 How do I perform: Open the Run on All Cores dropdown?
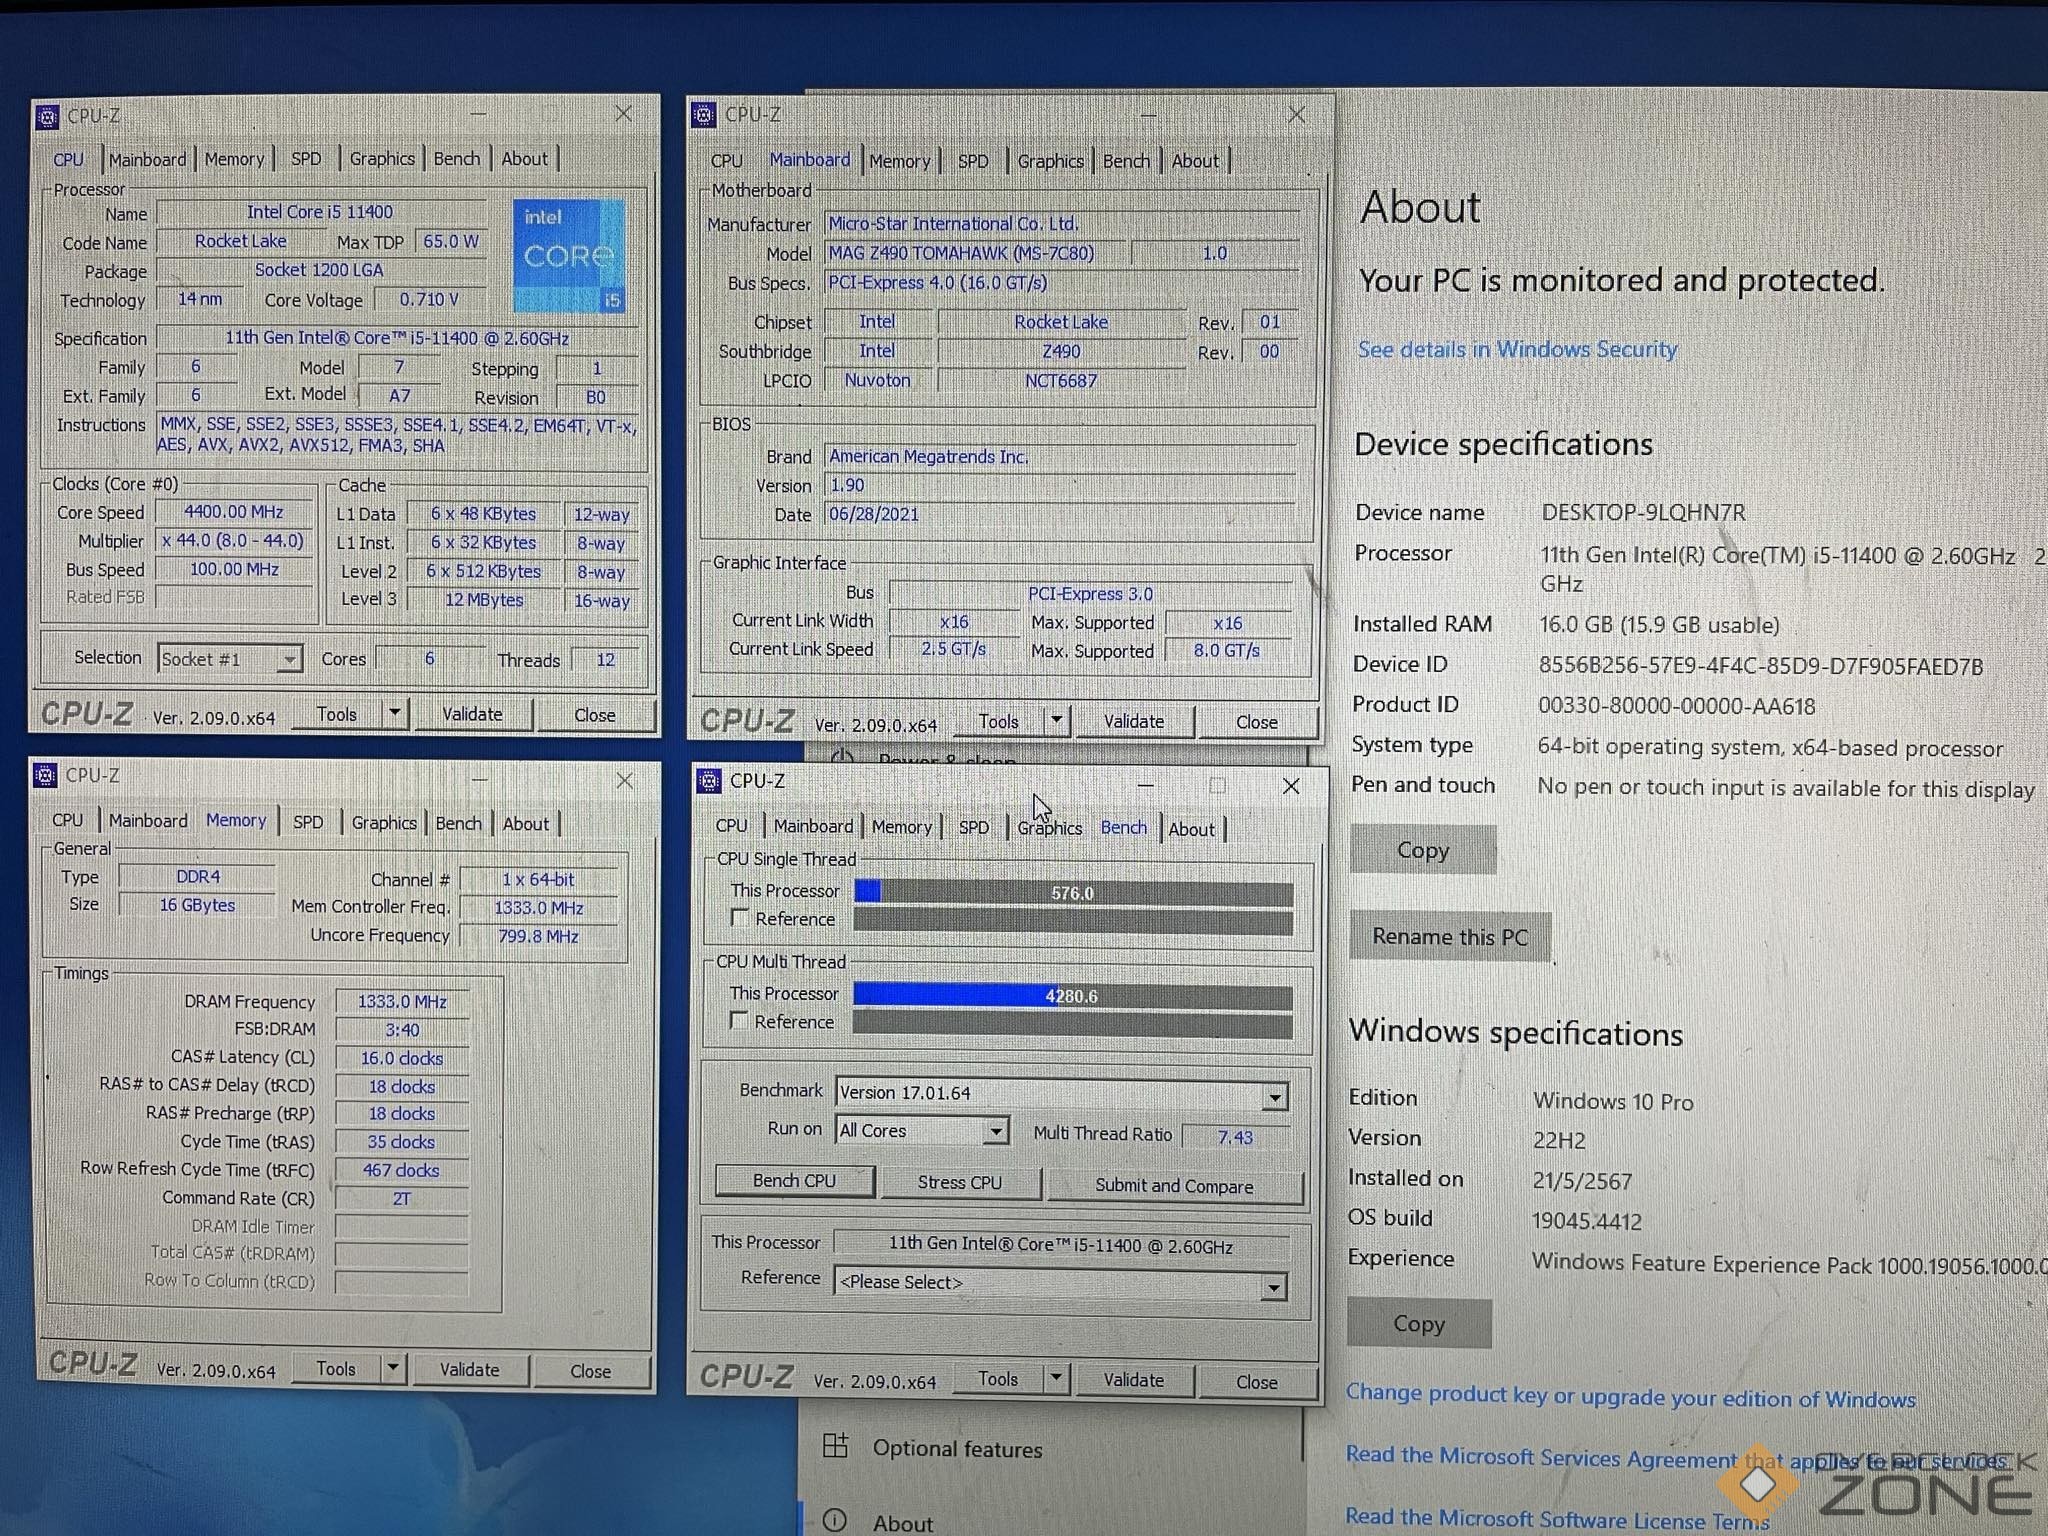[995, 1131]
